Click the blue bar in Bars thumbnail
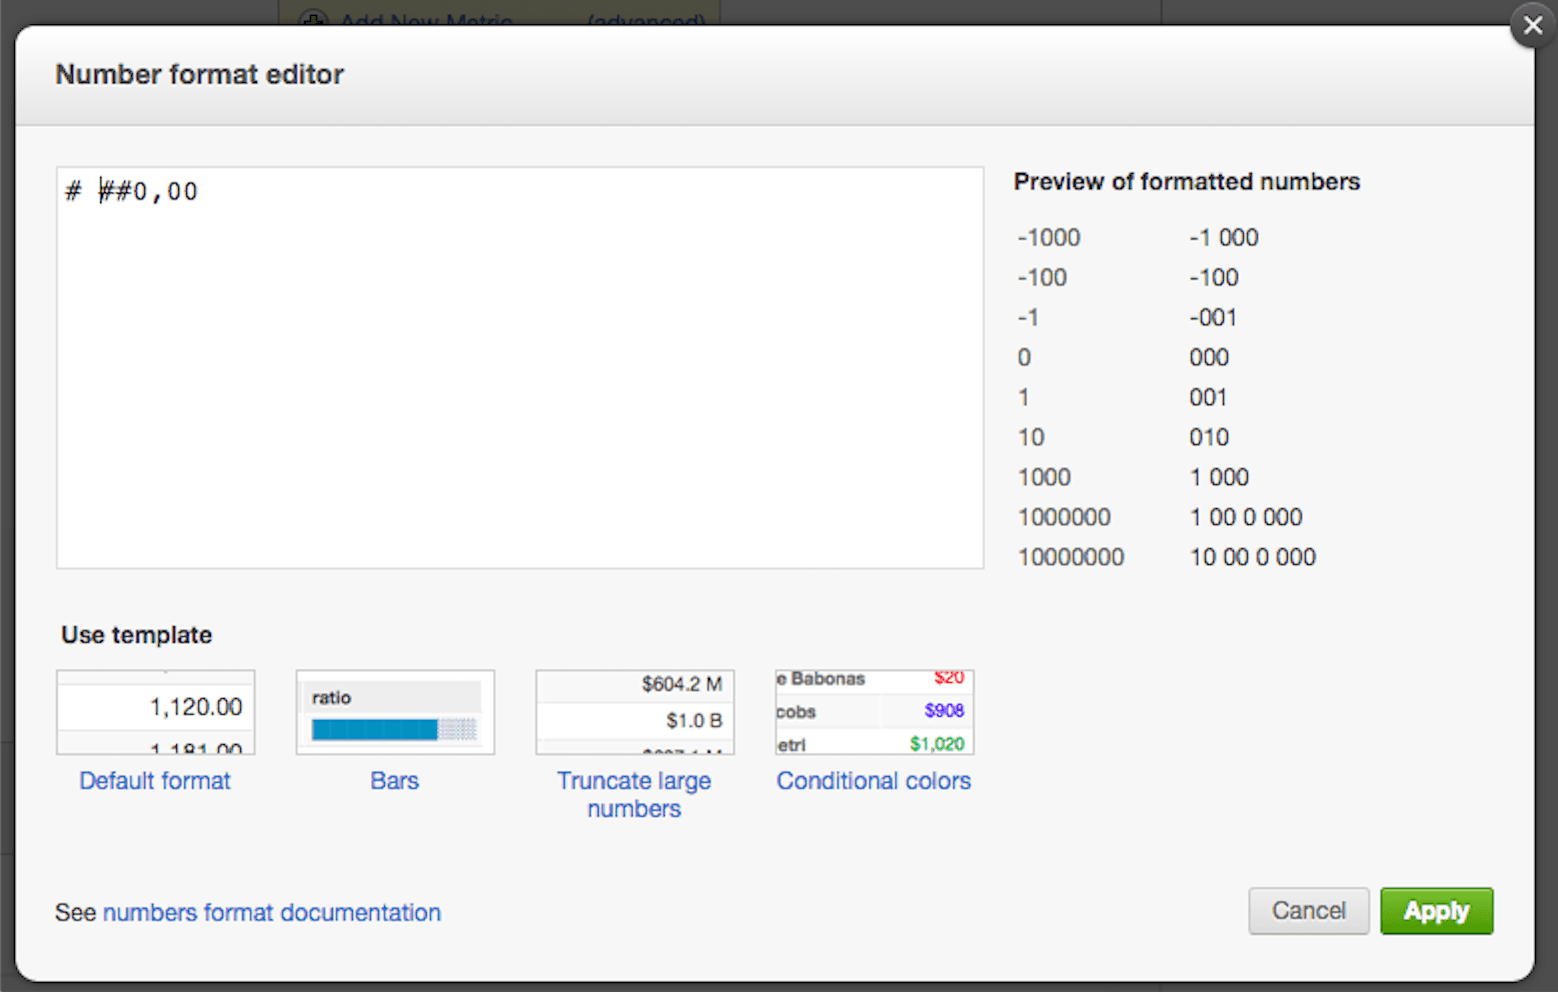 coord(374,730)
